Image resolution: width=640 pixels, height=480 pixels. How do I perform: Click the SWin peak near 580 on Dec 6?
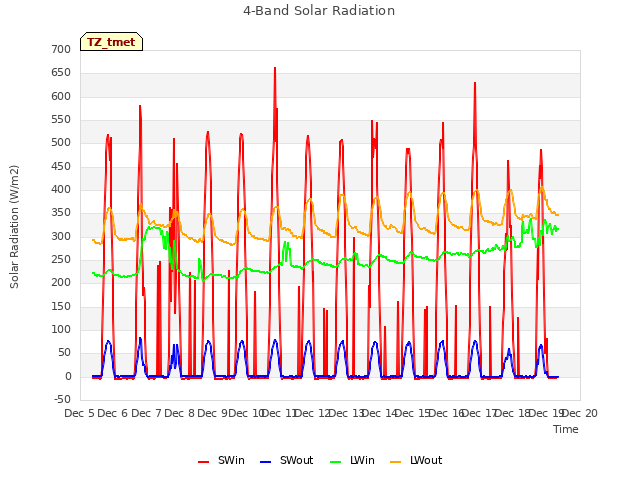click(140, 107)
